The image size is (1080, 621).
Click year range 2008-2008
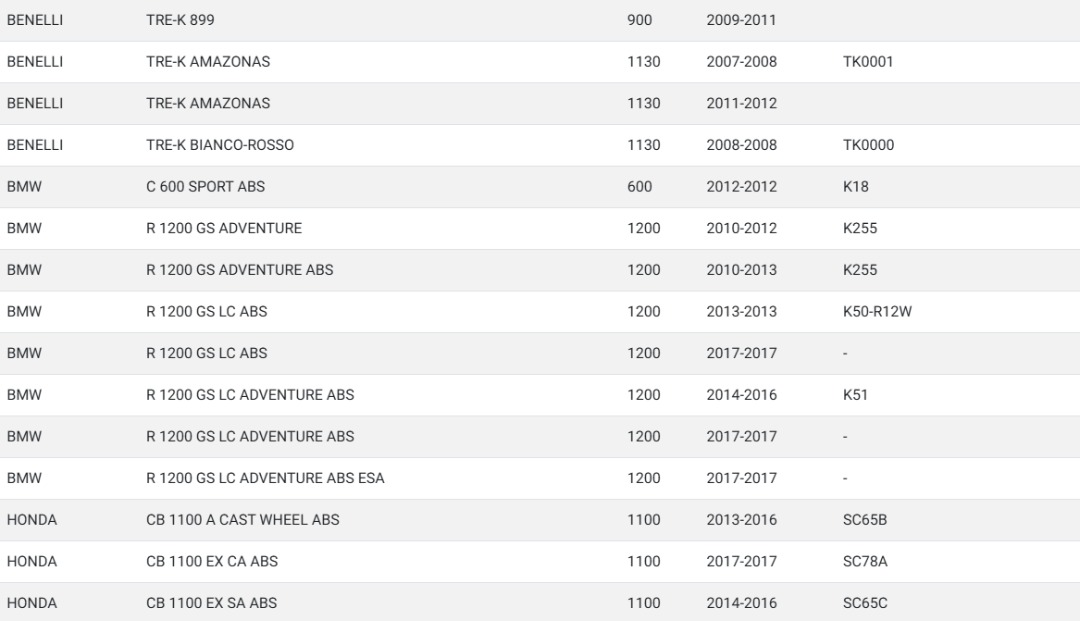point(741,145)
